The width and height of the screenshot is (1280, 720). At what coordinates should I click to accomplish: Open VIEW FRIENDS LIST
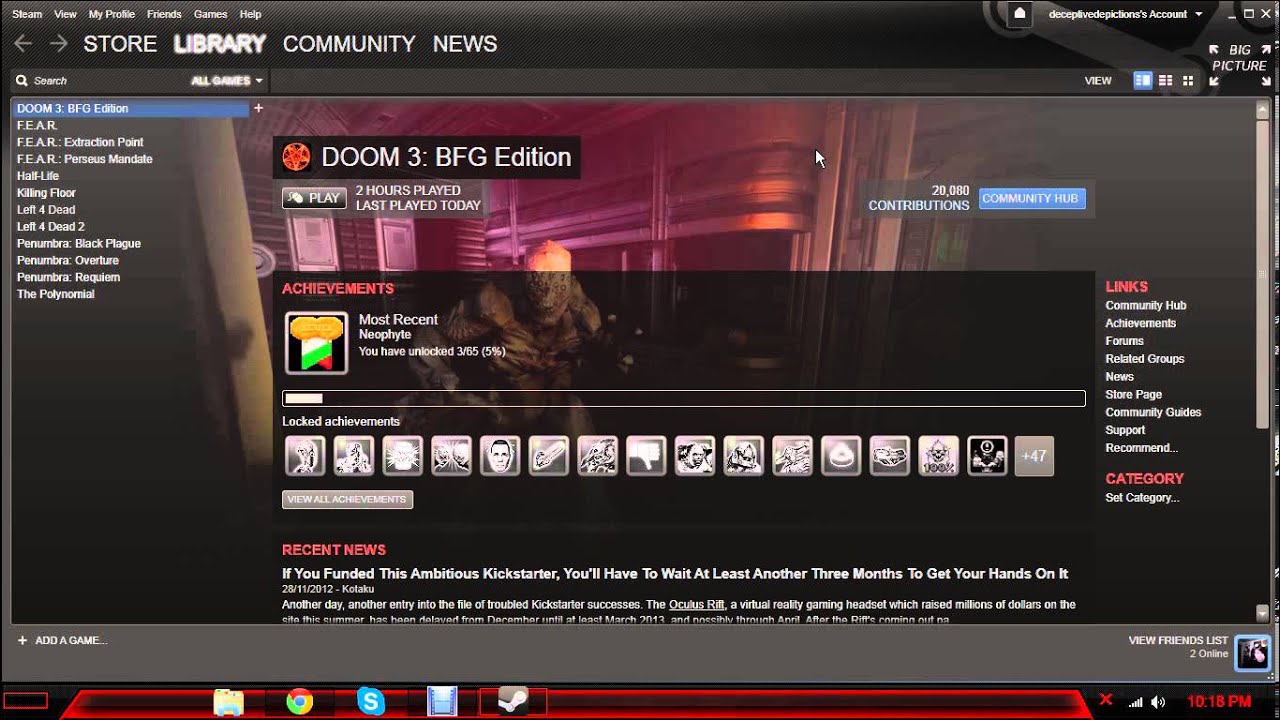(1178, 640)
